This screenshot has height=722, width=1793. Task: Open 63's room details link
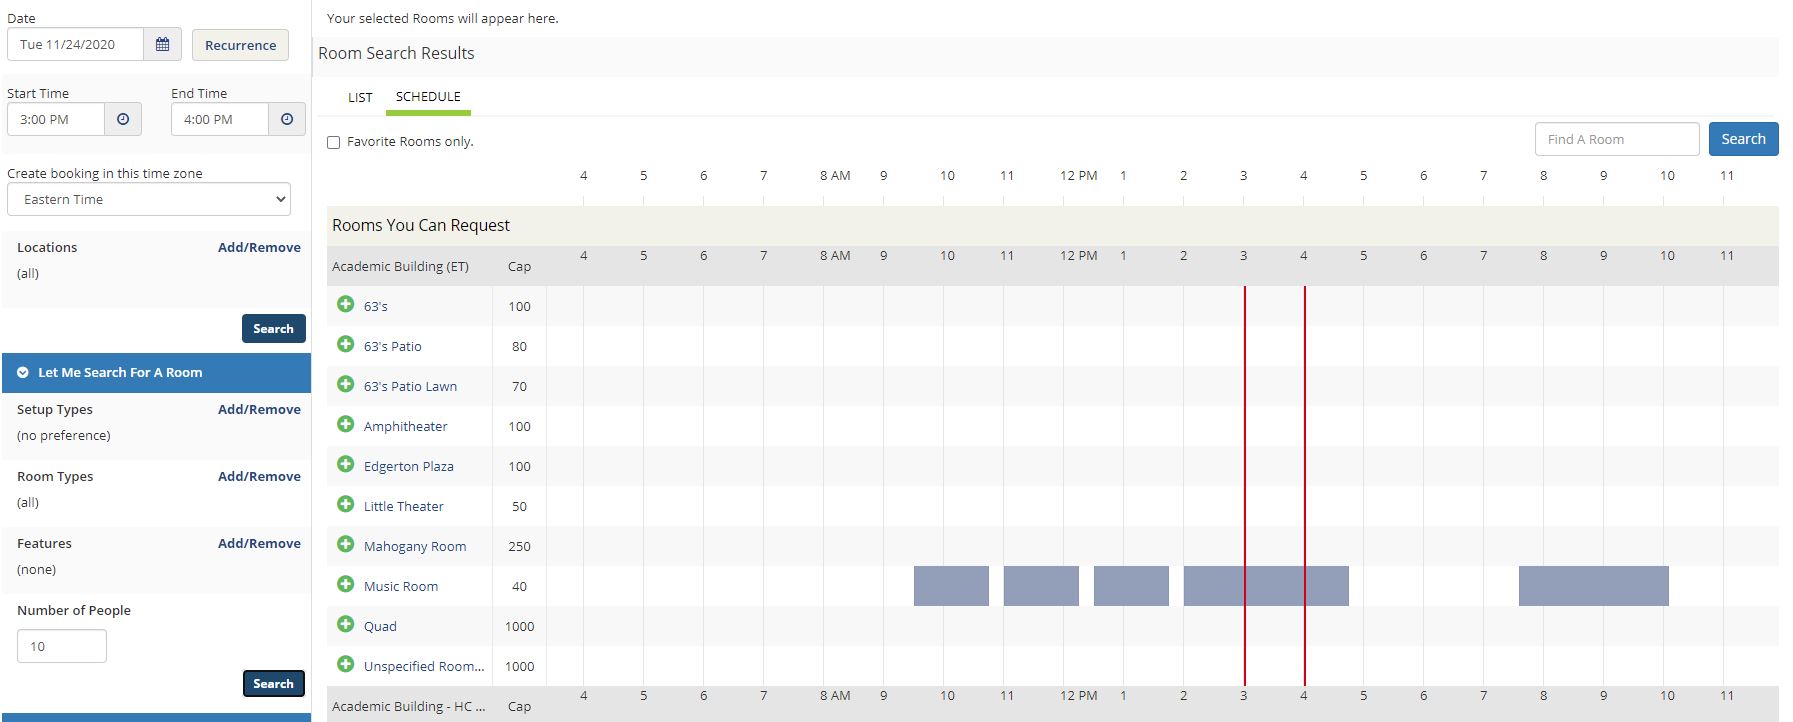(x=376, y=306)
